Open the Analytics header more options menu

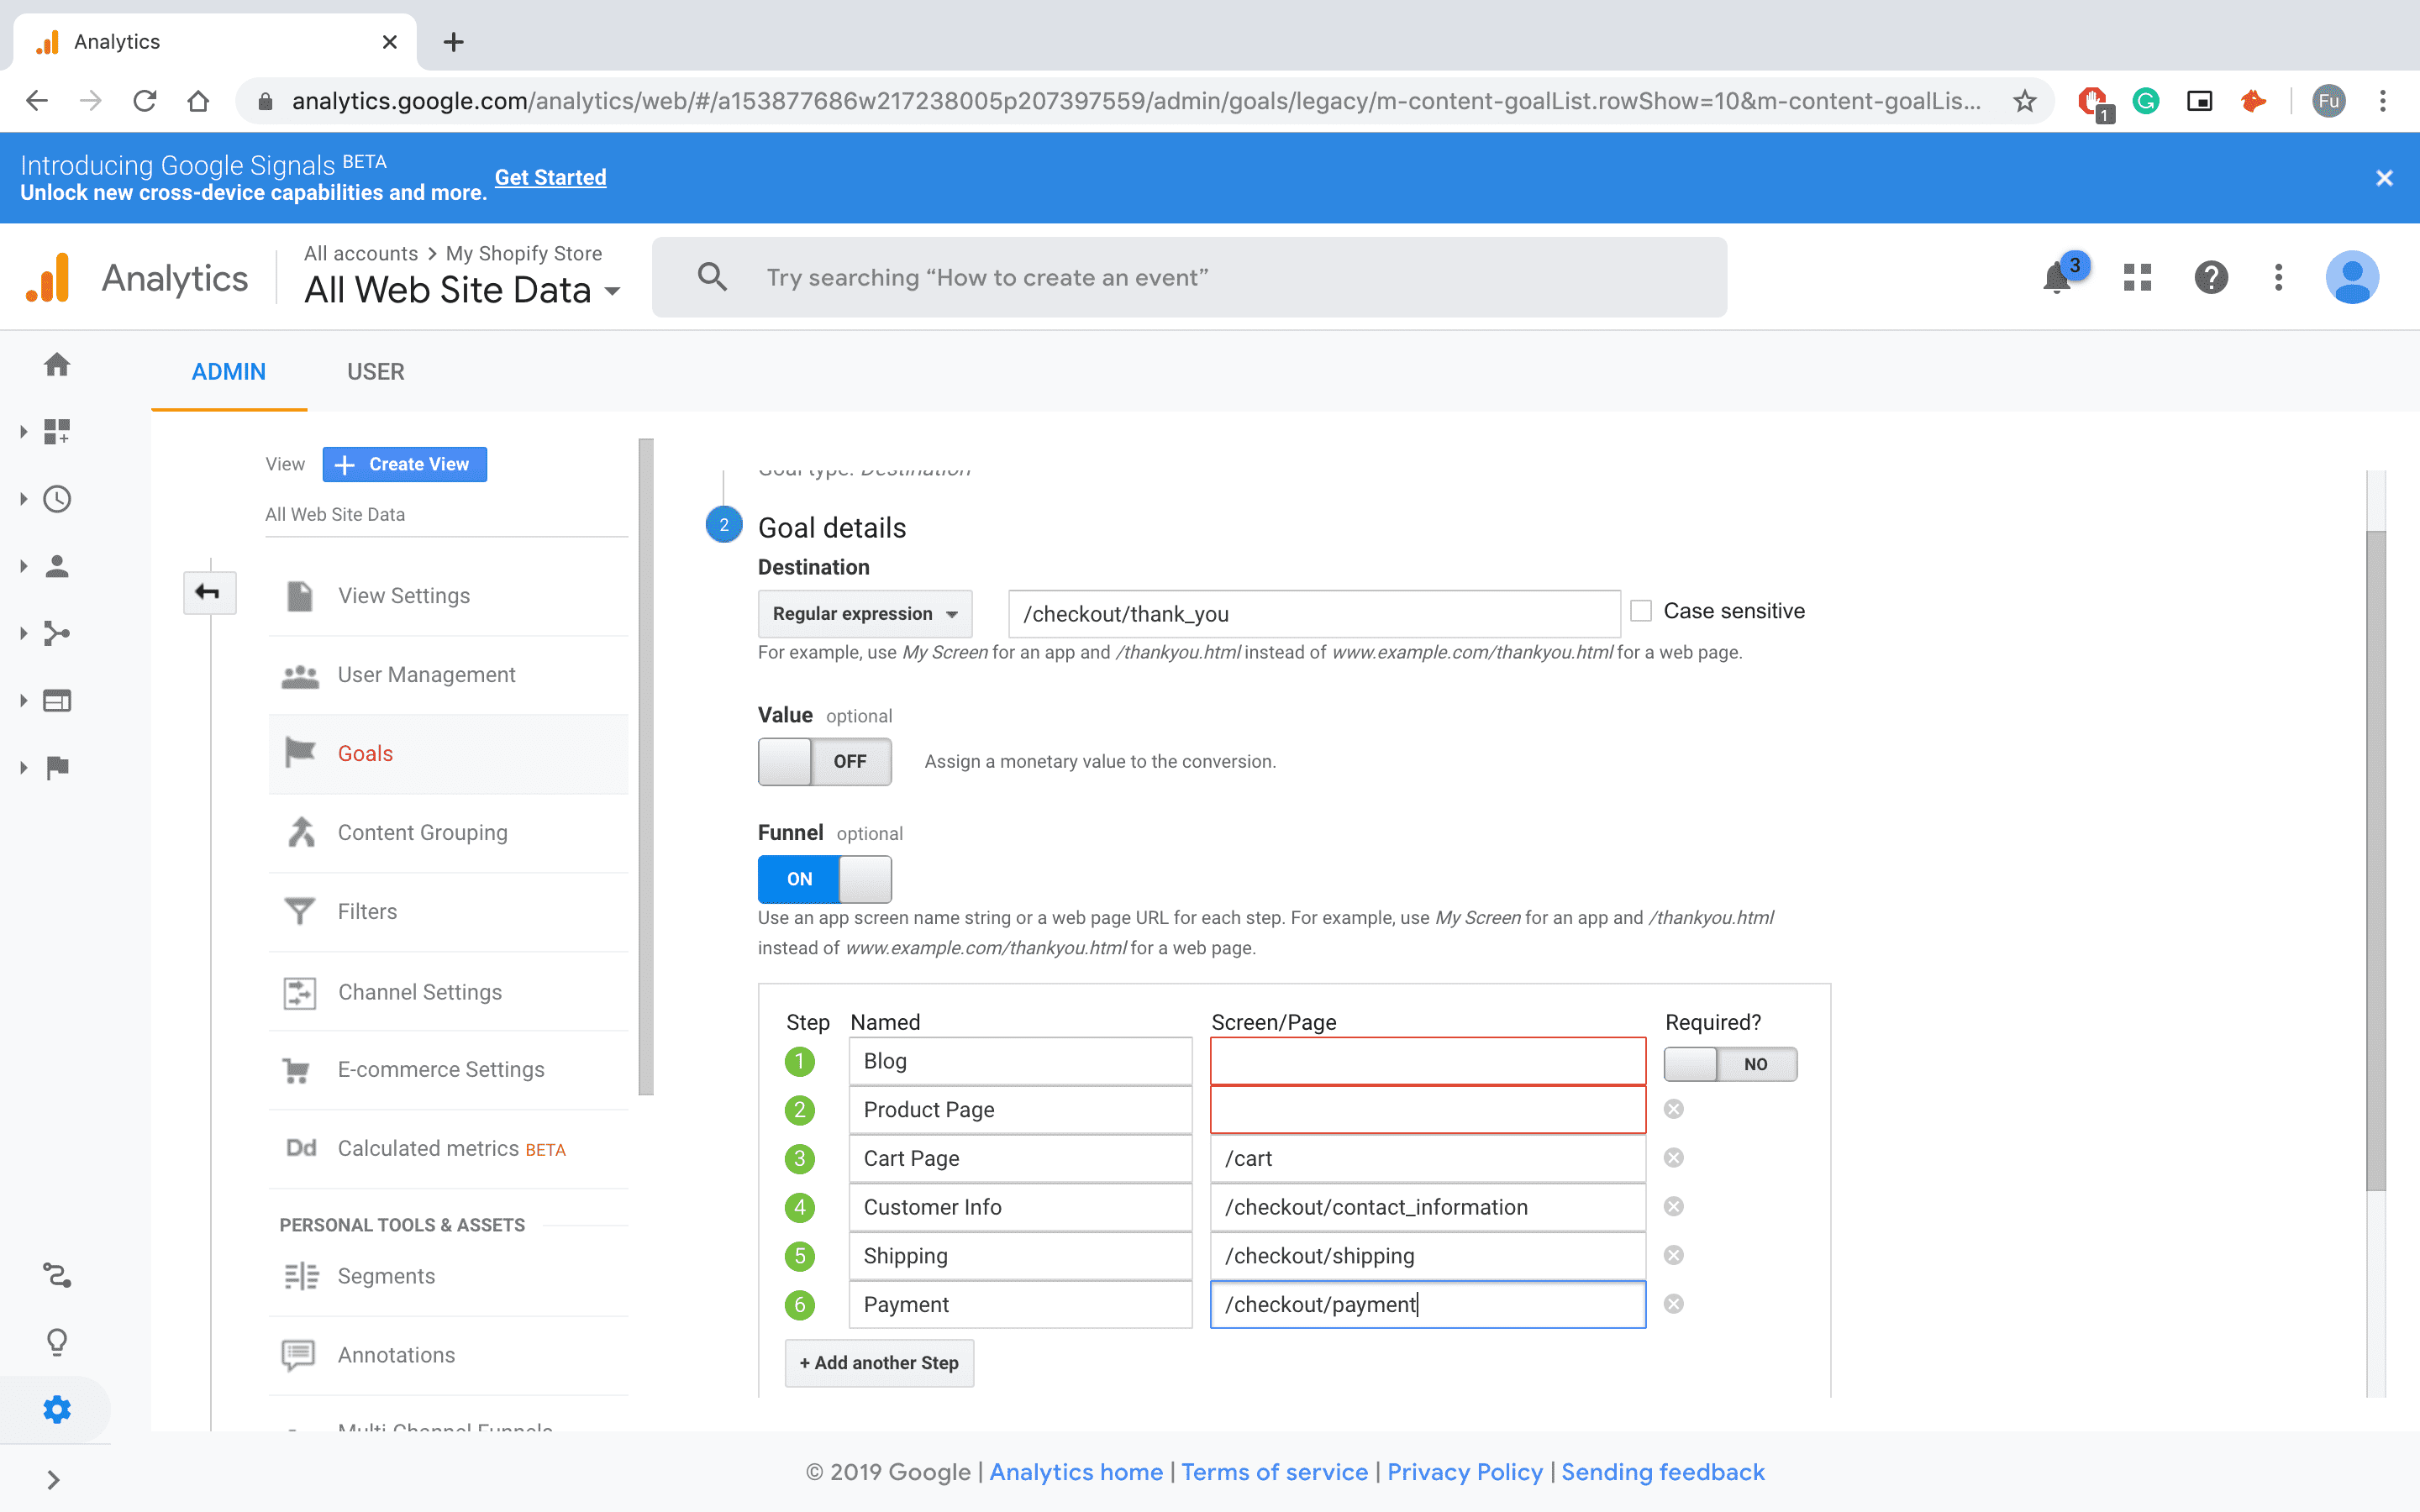point(2278,277)
